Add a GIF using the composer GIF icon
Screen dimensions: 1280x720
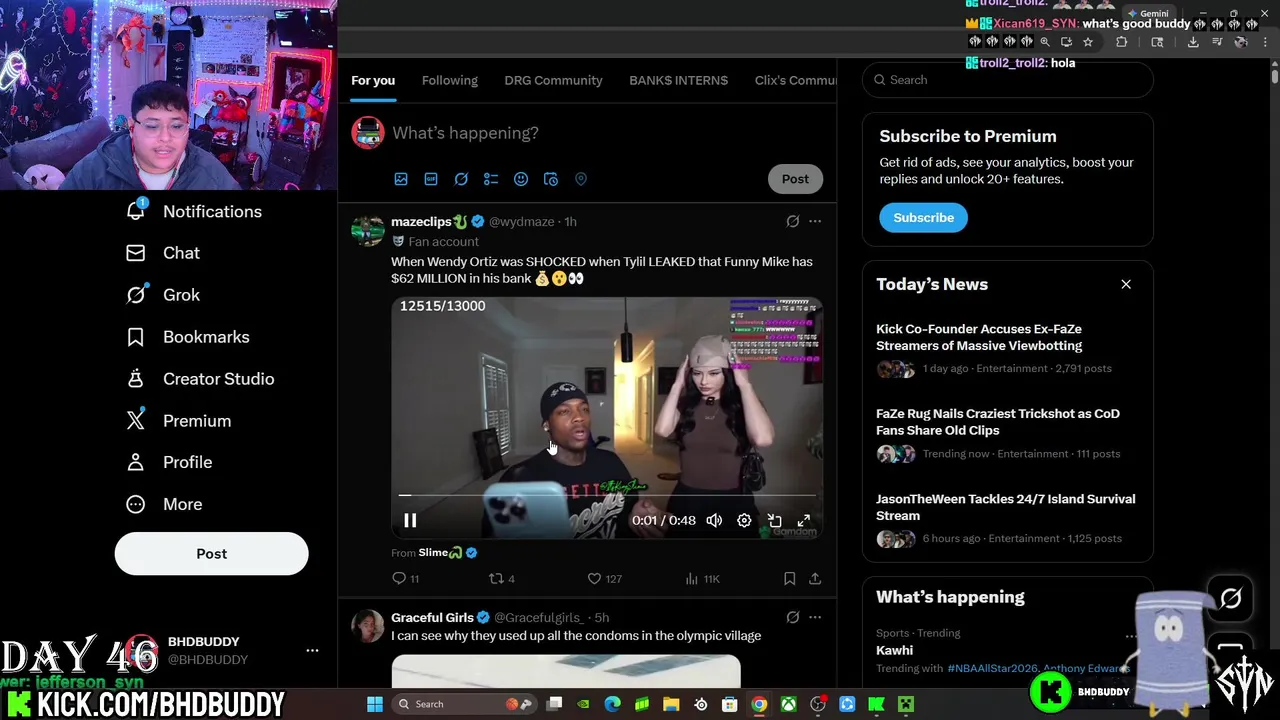[431, 179]
